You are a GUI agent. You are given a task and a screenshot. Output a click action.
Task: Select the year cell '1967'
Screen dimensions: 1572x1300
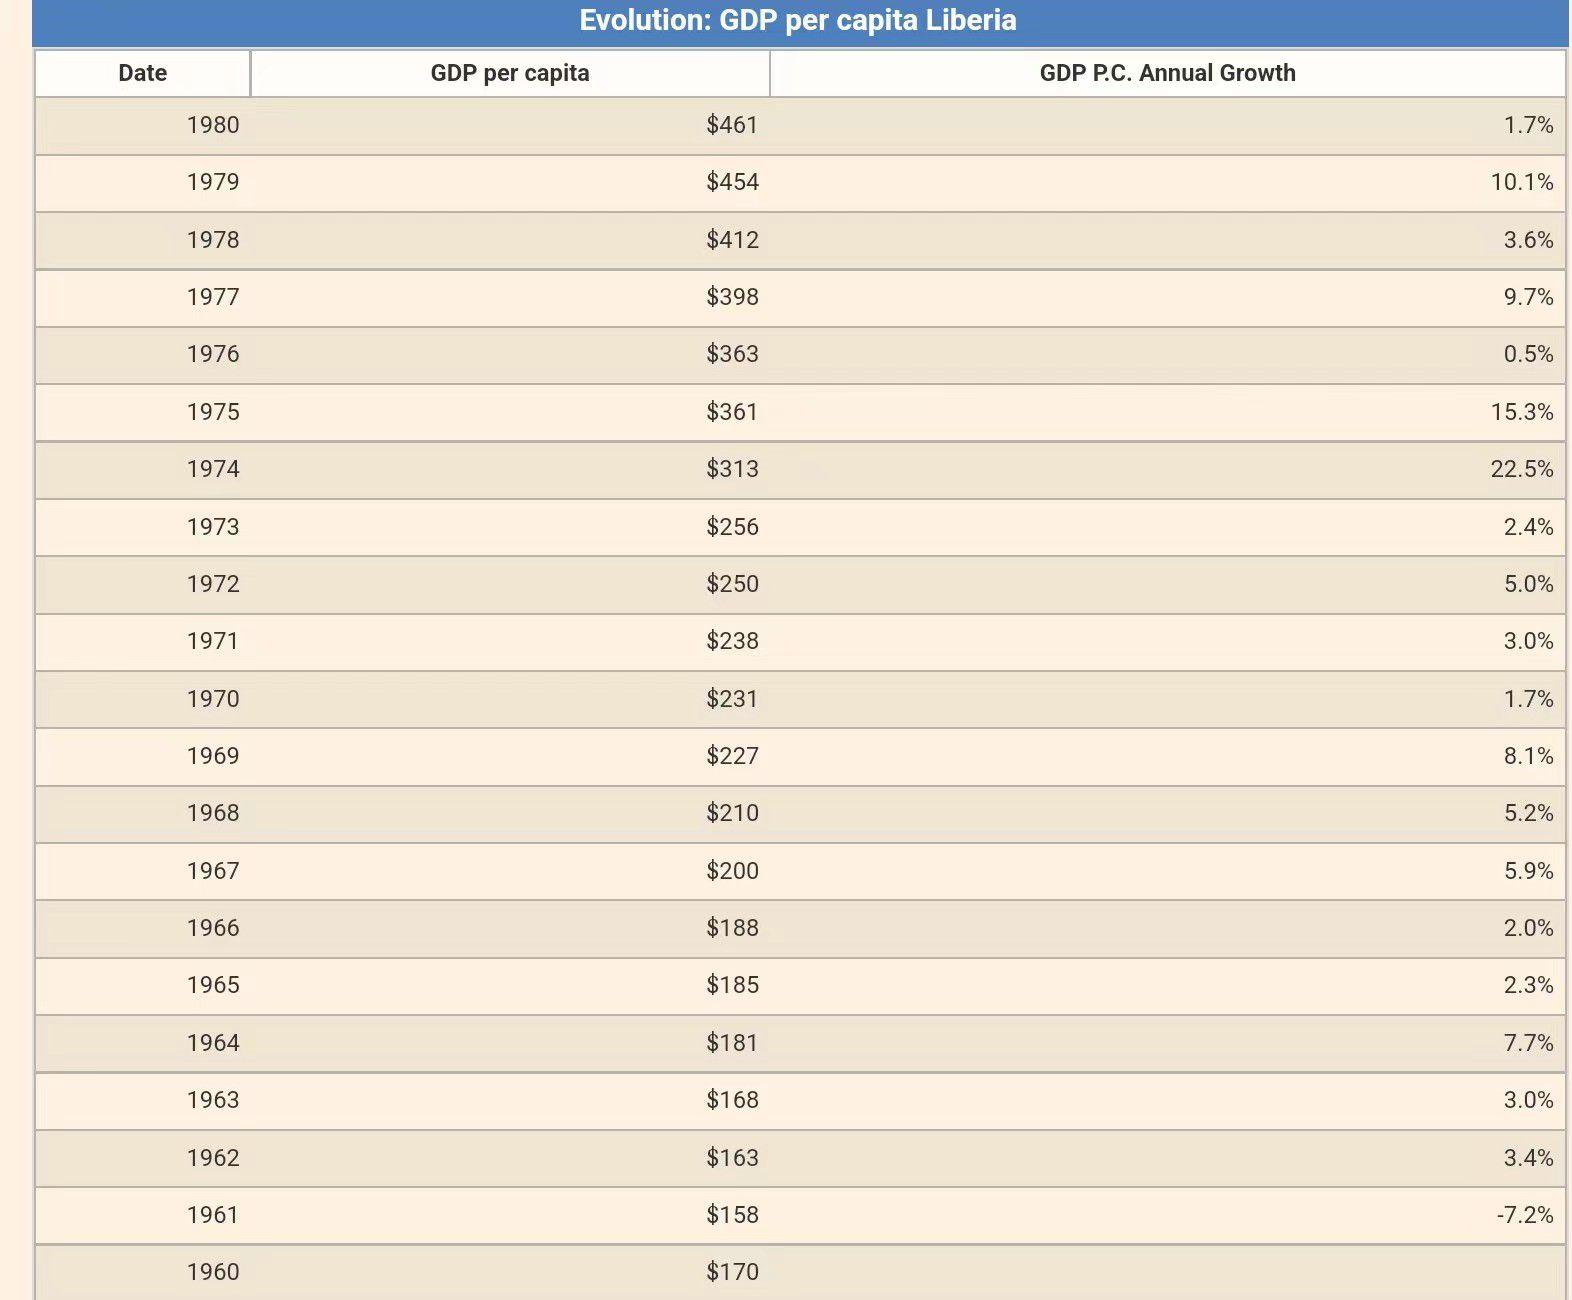(x=213, y=871)
